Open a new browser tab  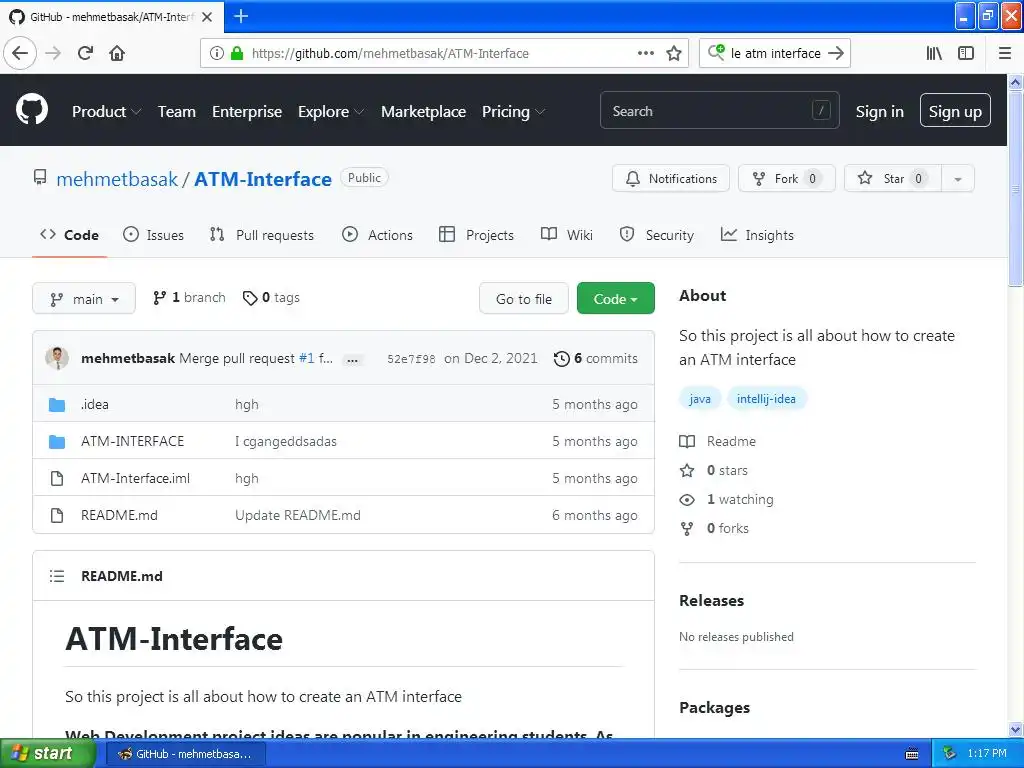[x=241, y=16]
